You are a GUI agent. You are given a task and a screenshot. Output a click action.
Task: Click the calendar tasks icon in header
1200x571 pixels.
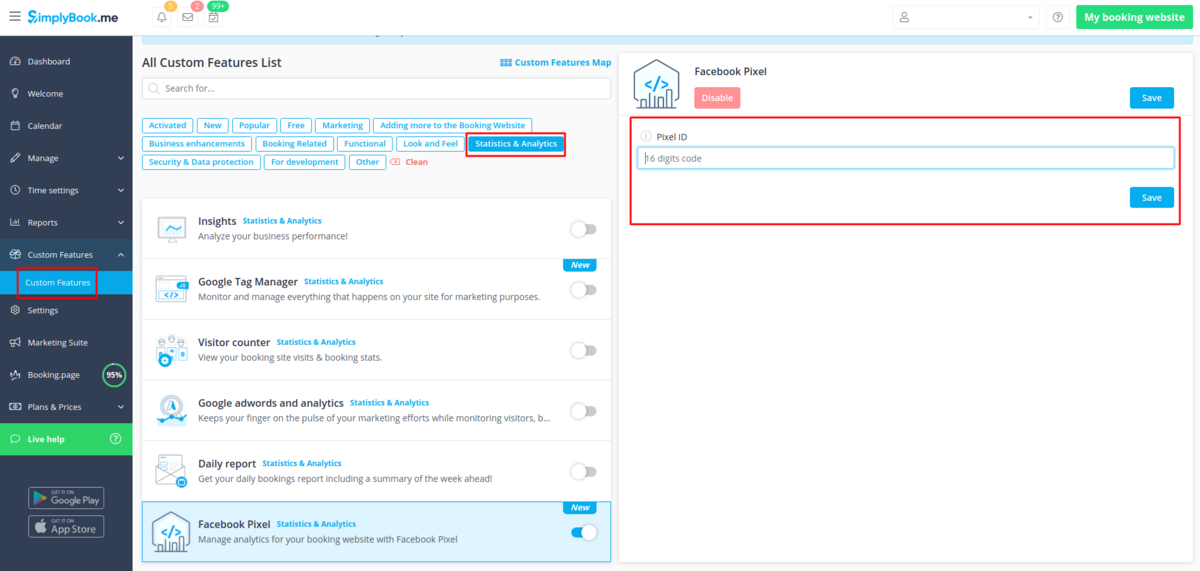[x=213, y=17]
